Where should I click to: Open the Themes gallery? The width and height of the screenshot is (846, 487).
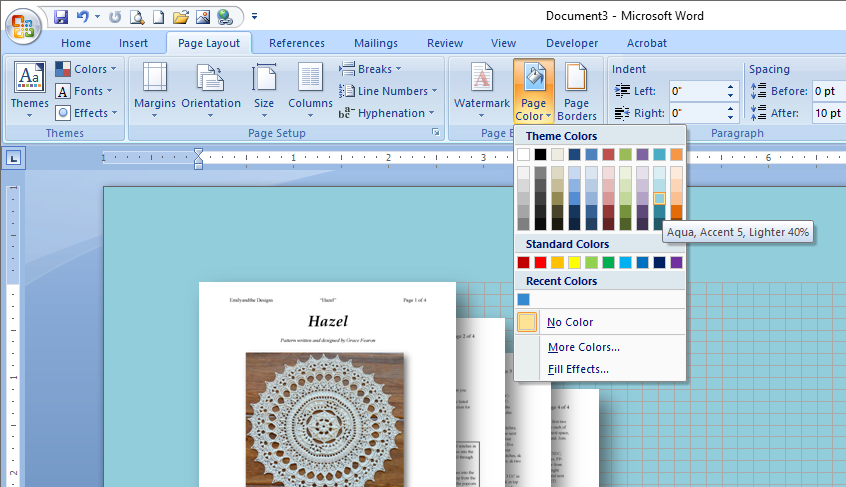[30, 90]
